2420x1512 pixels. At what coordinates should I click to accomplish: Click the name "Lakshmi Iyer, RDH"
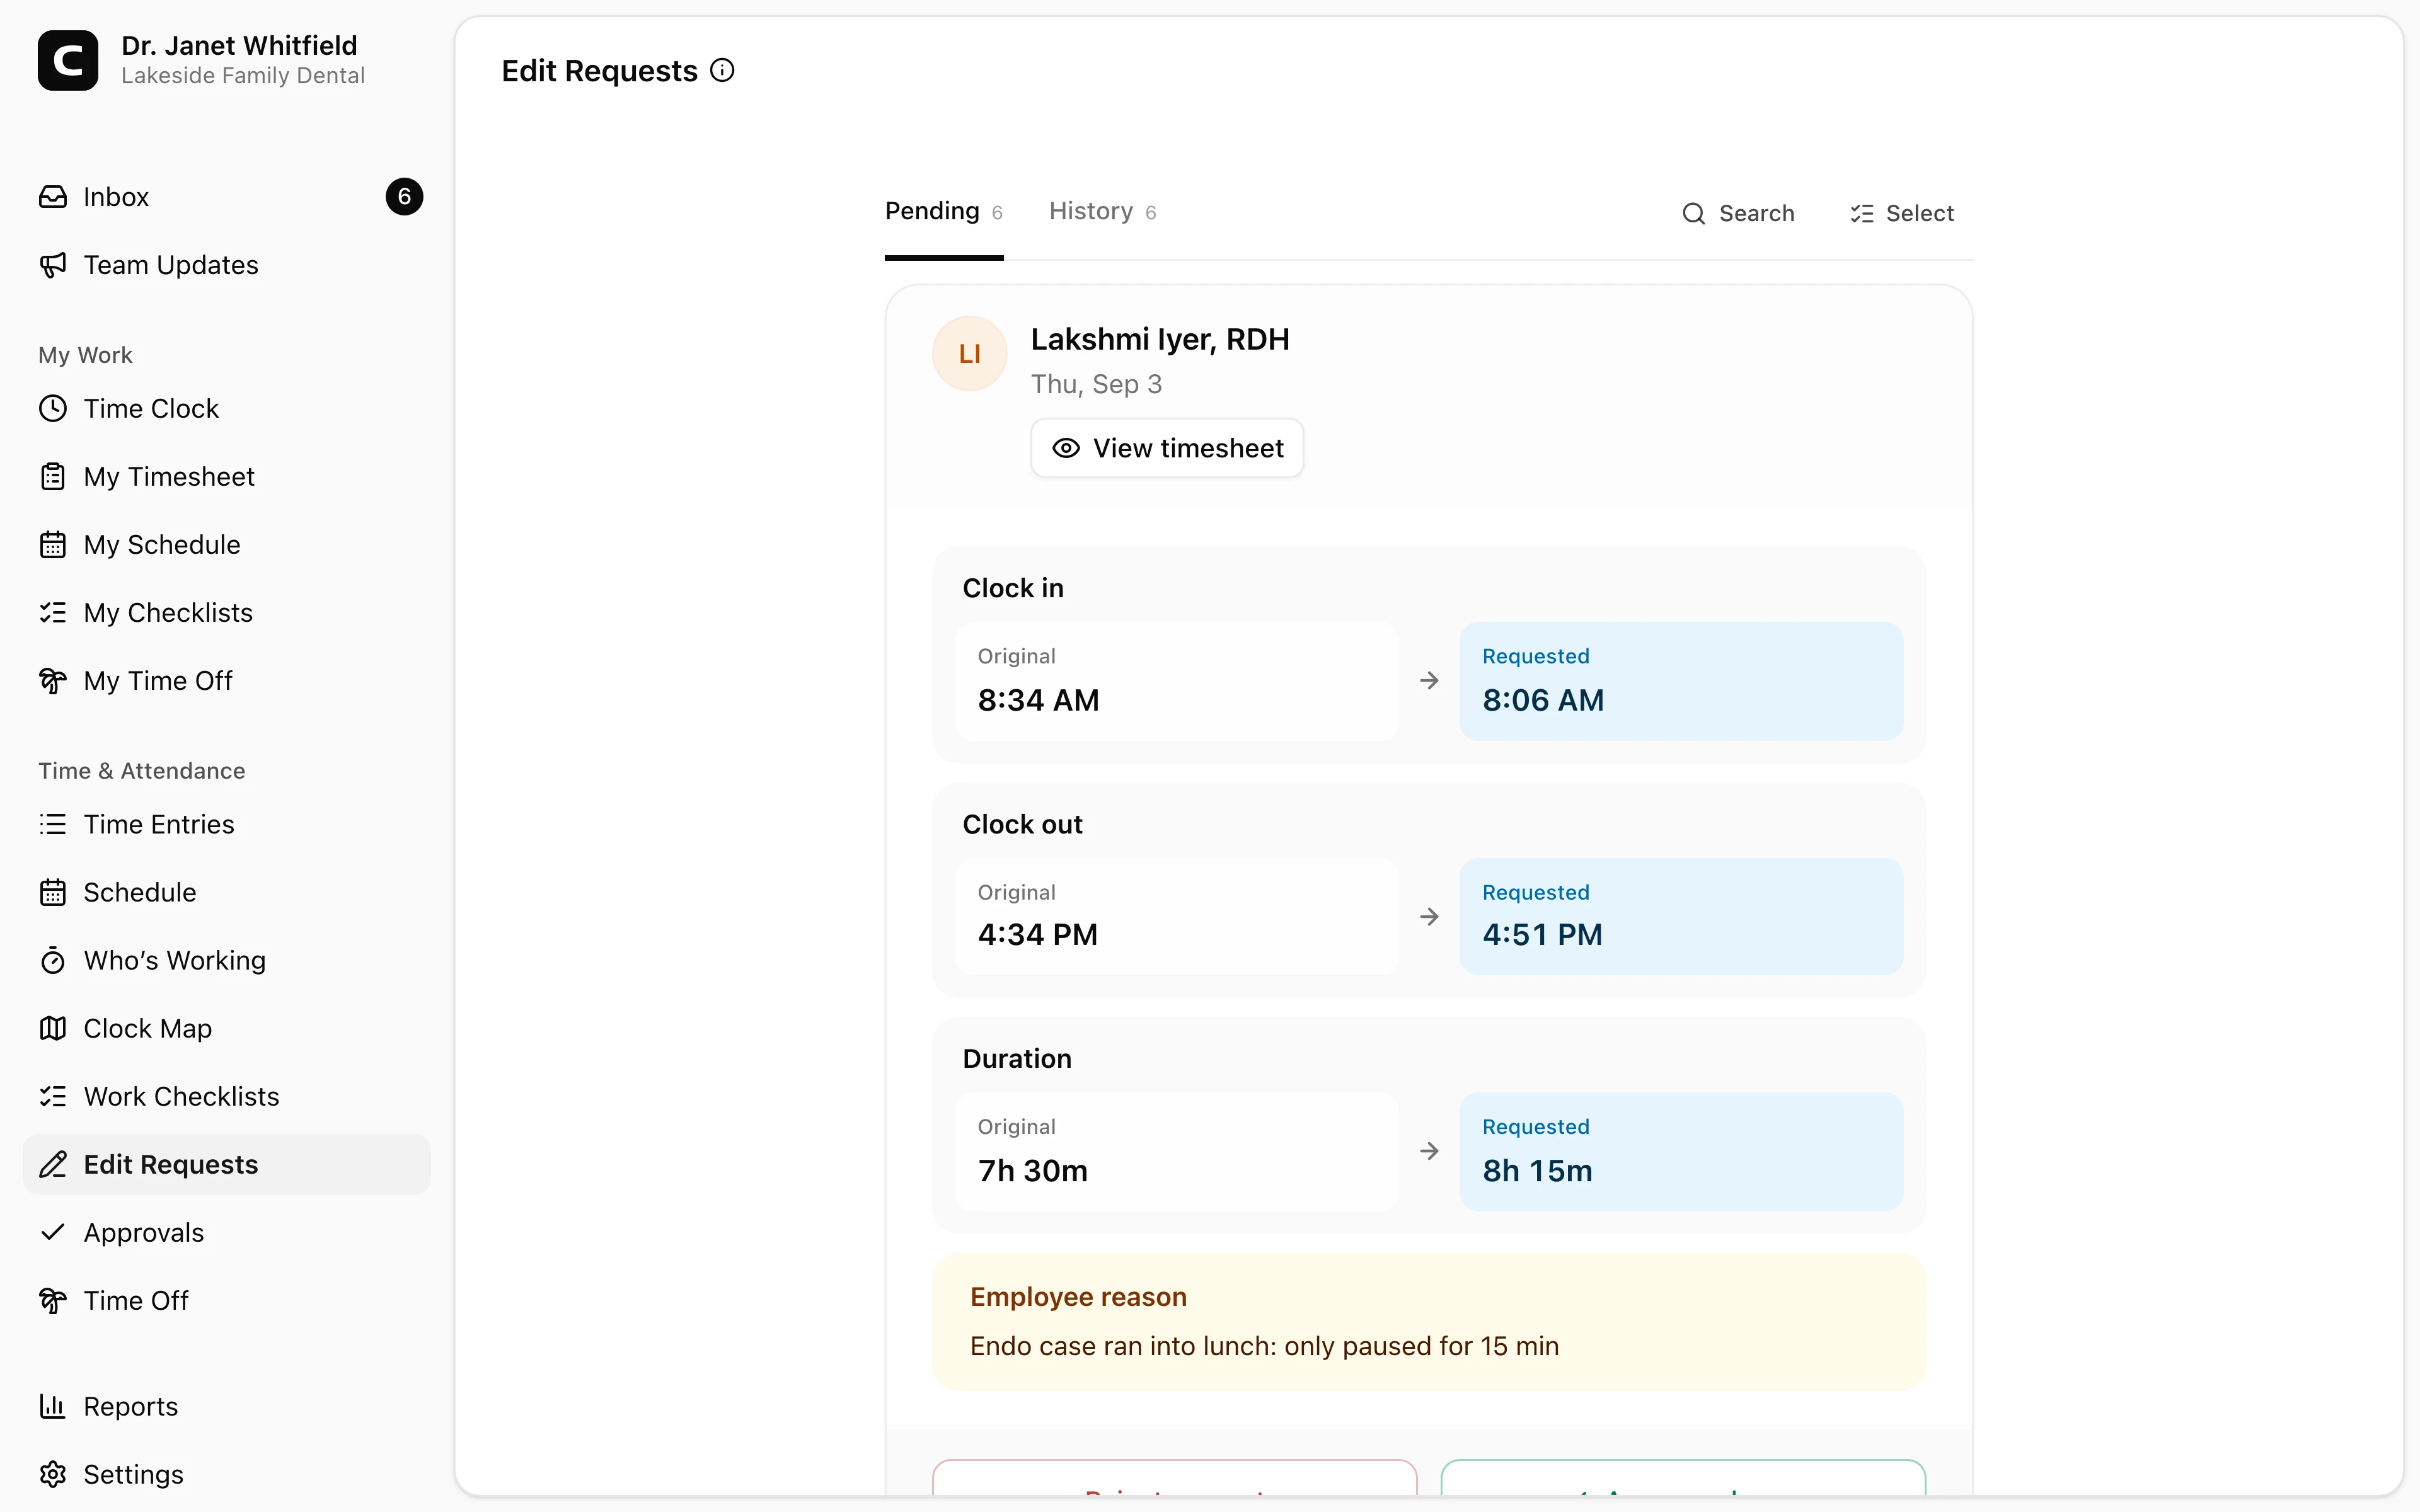1160,340
